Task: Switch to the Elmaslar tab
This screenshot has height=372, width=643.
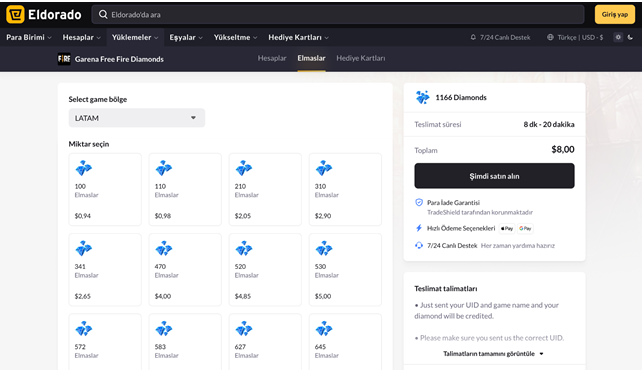Action: [x=311, y=58]
